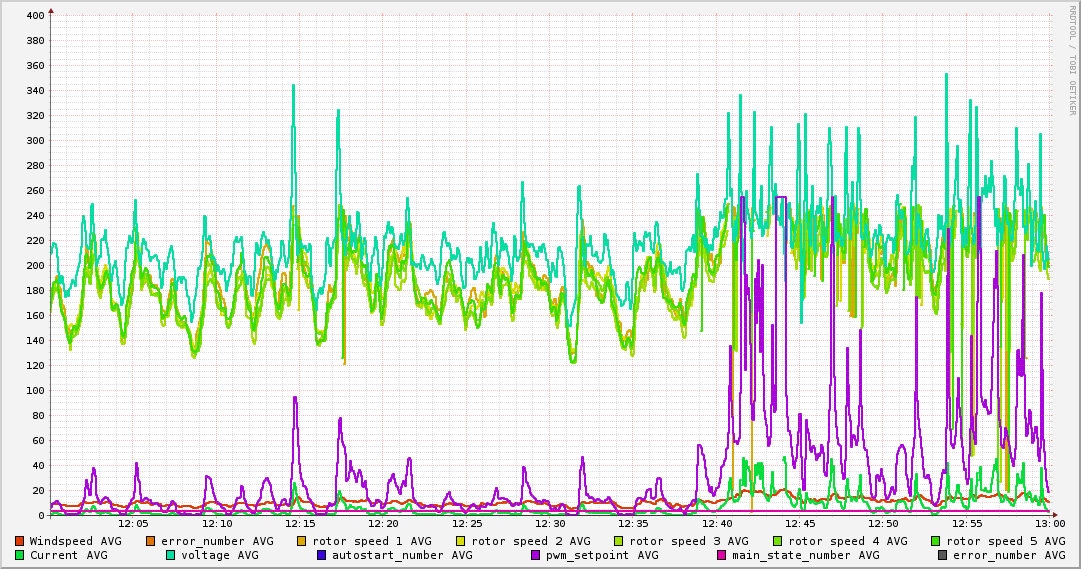Click the 140 value on y-axis

tap(36, 340)
